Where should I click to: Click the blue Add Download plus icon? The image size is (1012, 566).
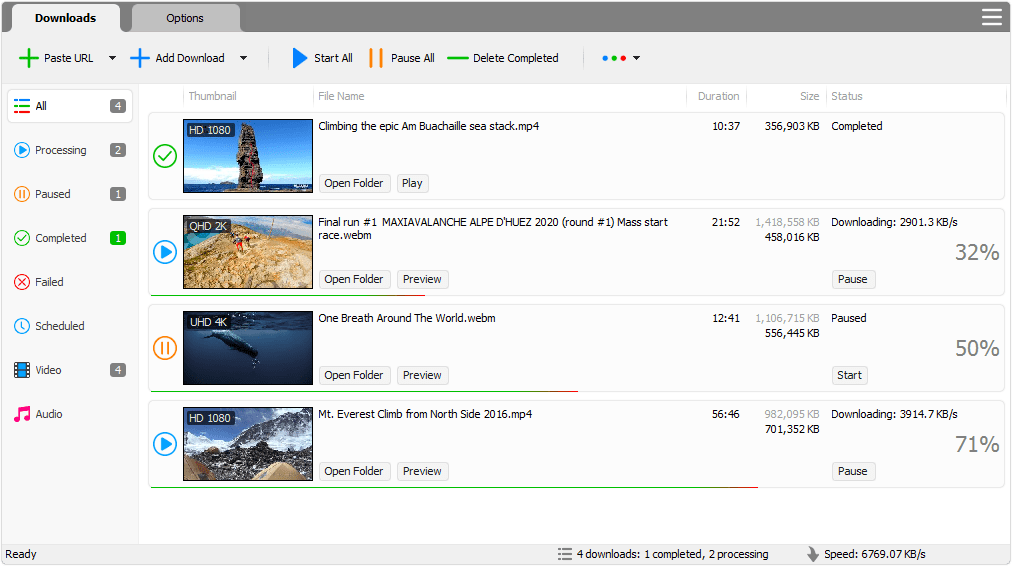pos(140,58)
